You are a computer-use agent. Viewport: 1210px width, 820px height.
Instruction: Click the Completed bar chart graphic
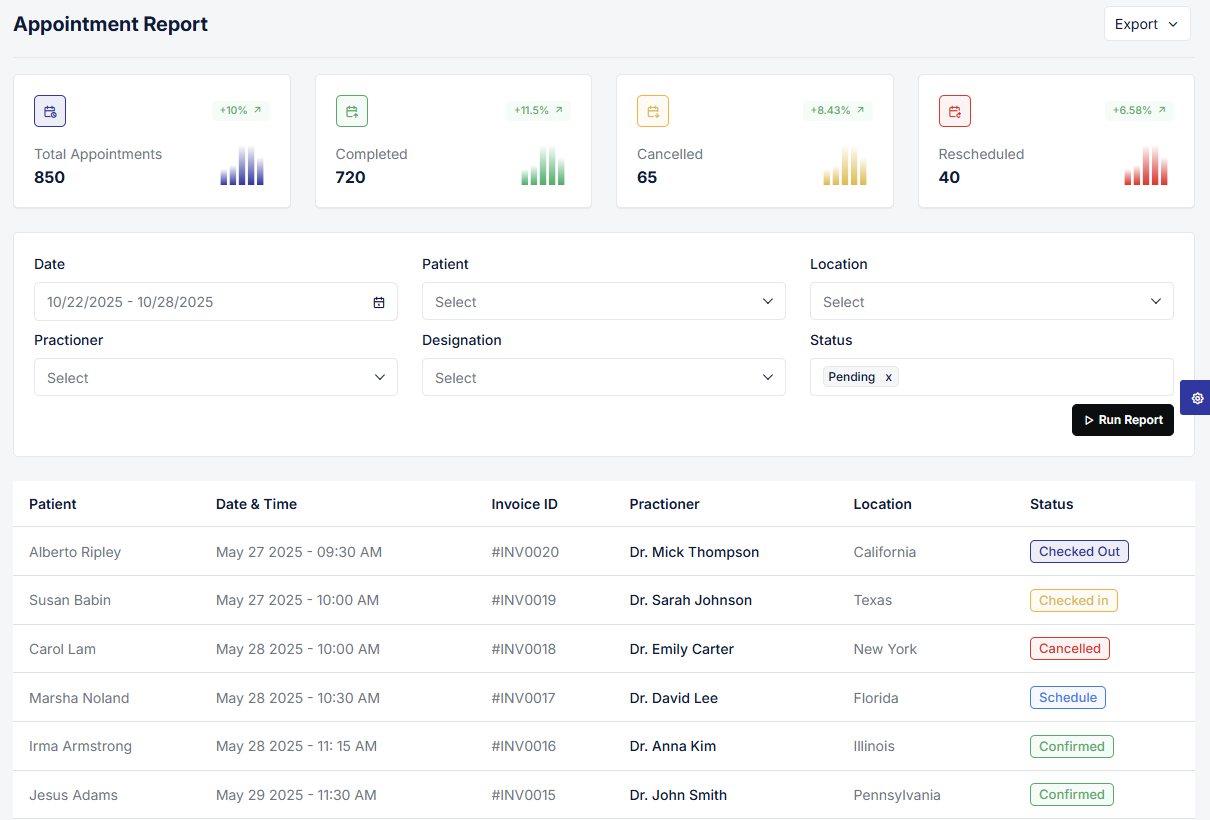coord(543,165)
